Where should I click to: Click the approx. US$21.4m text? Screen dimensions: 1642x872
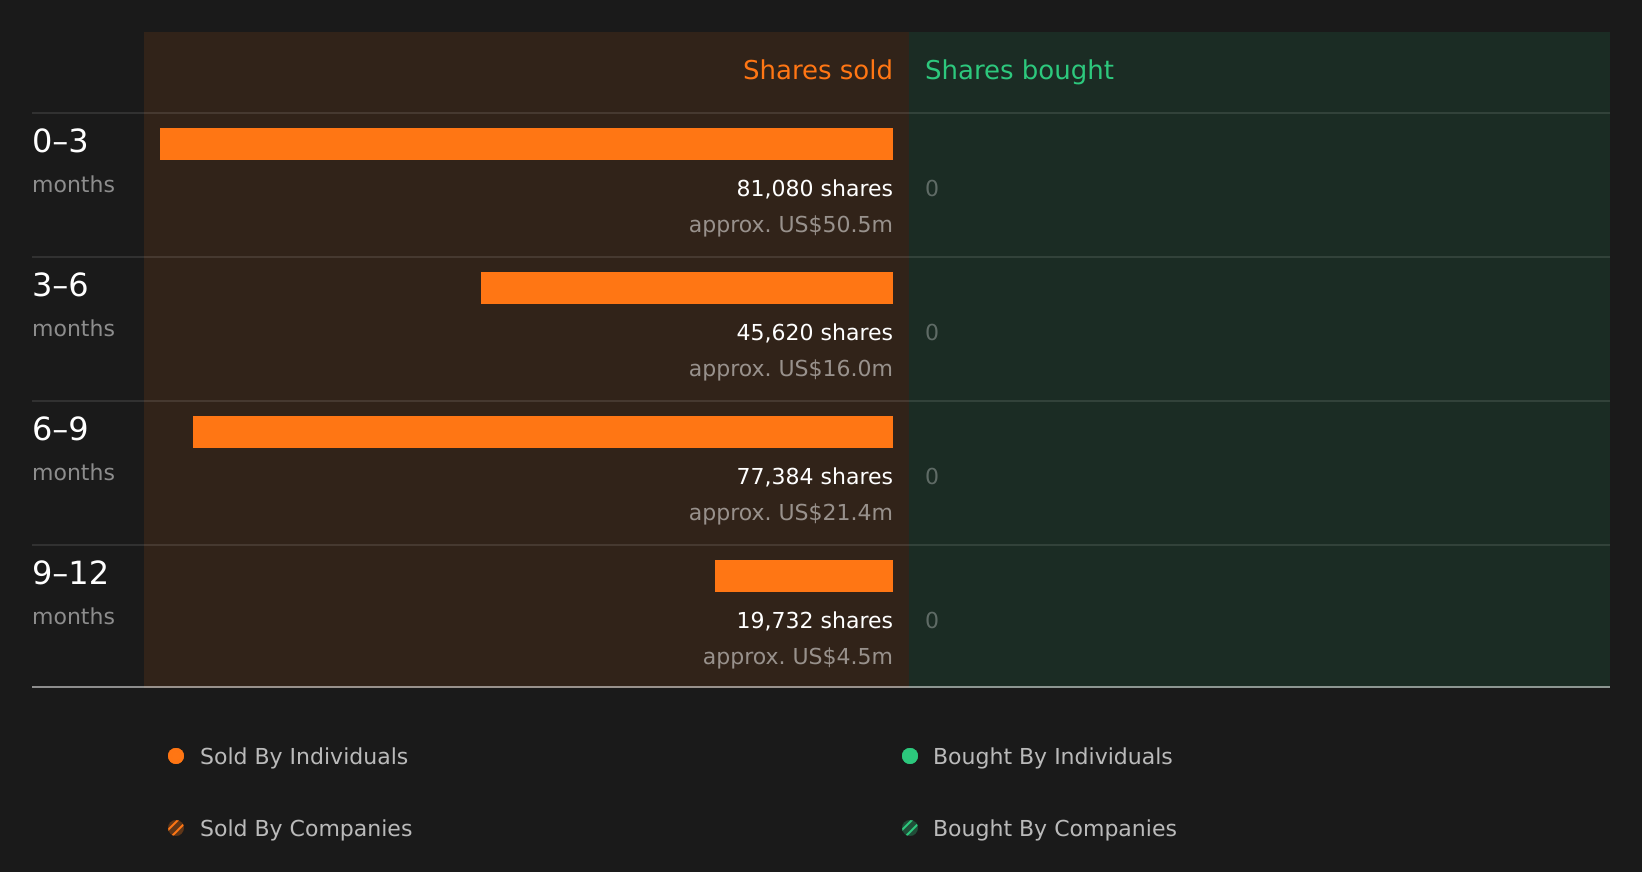point(790,513)
